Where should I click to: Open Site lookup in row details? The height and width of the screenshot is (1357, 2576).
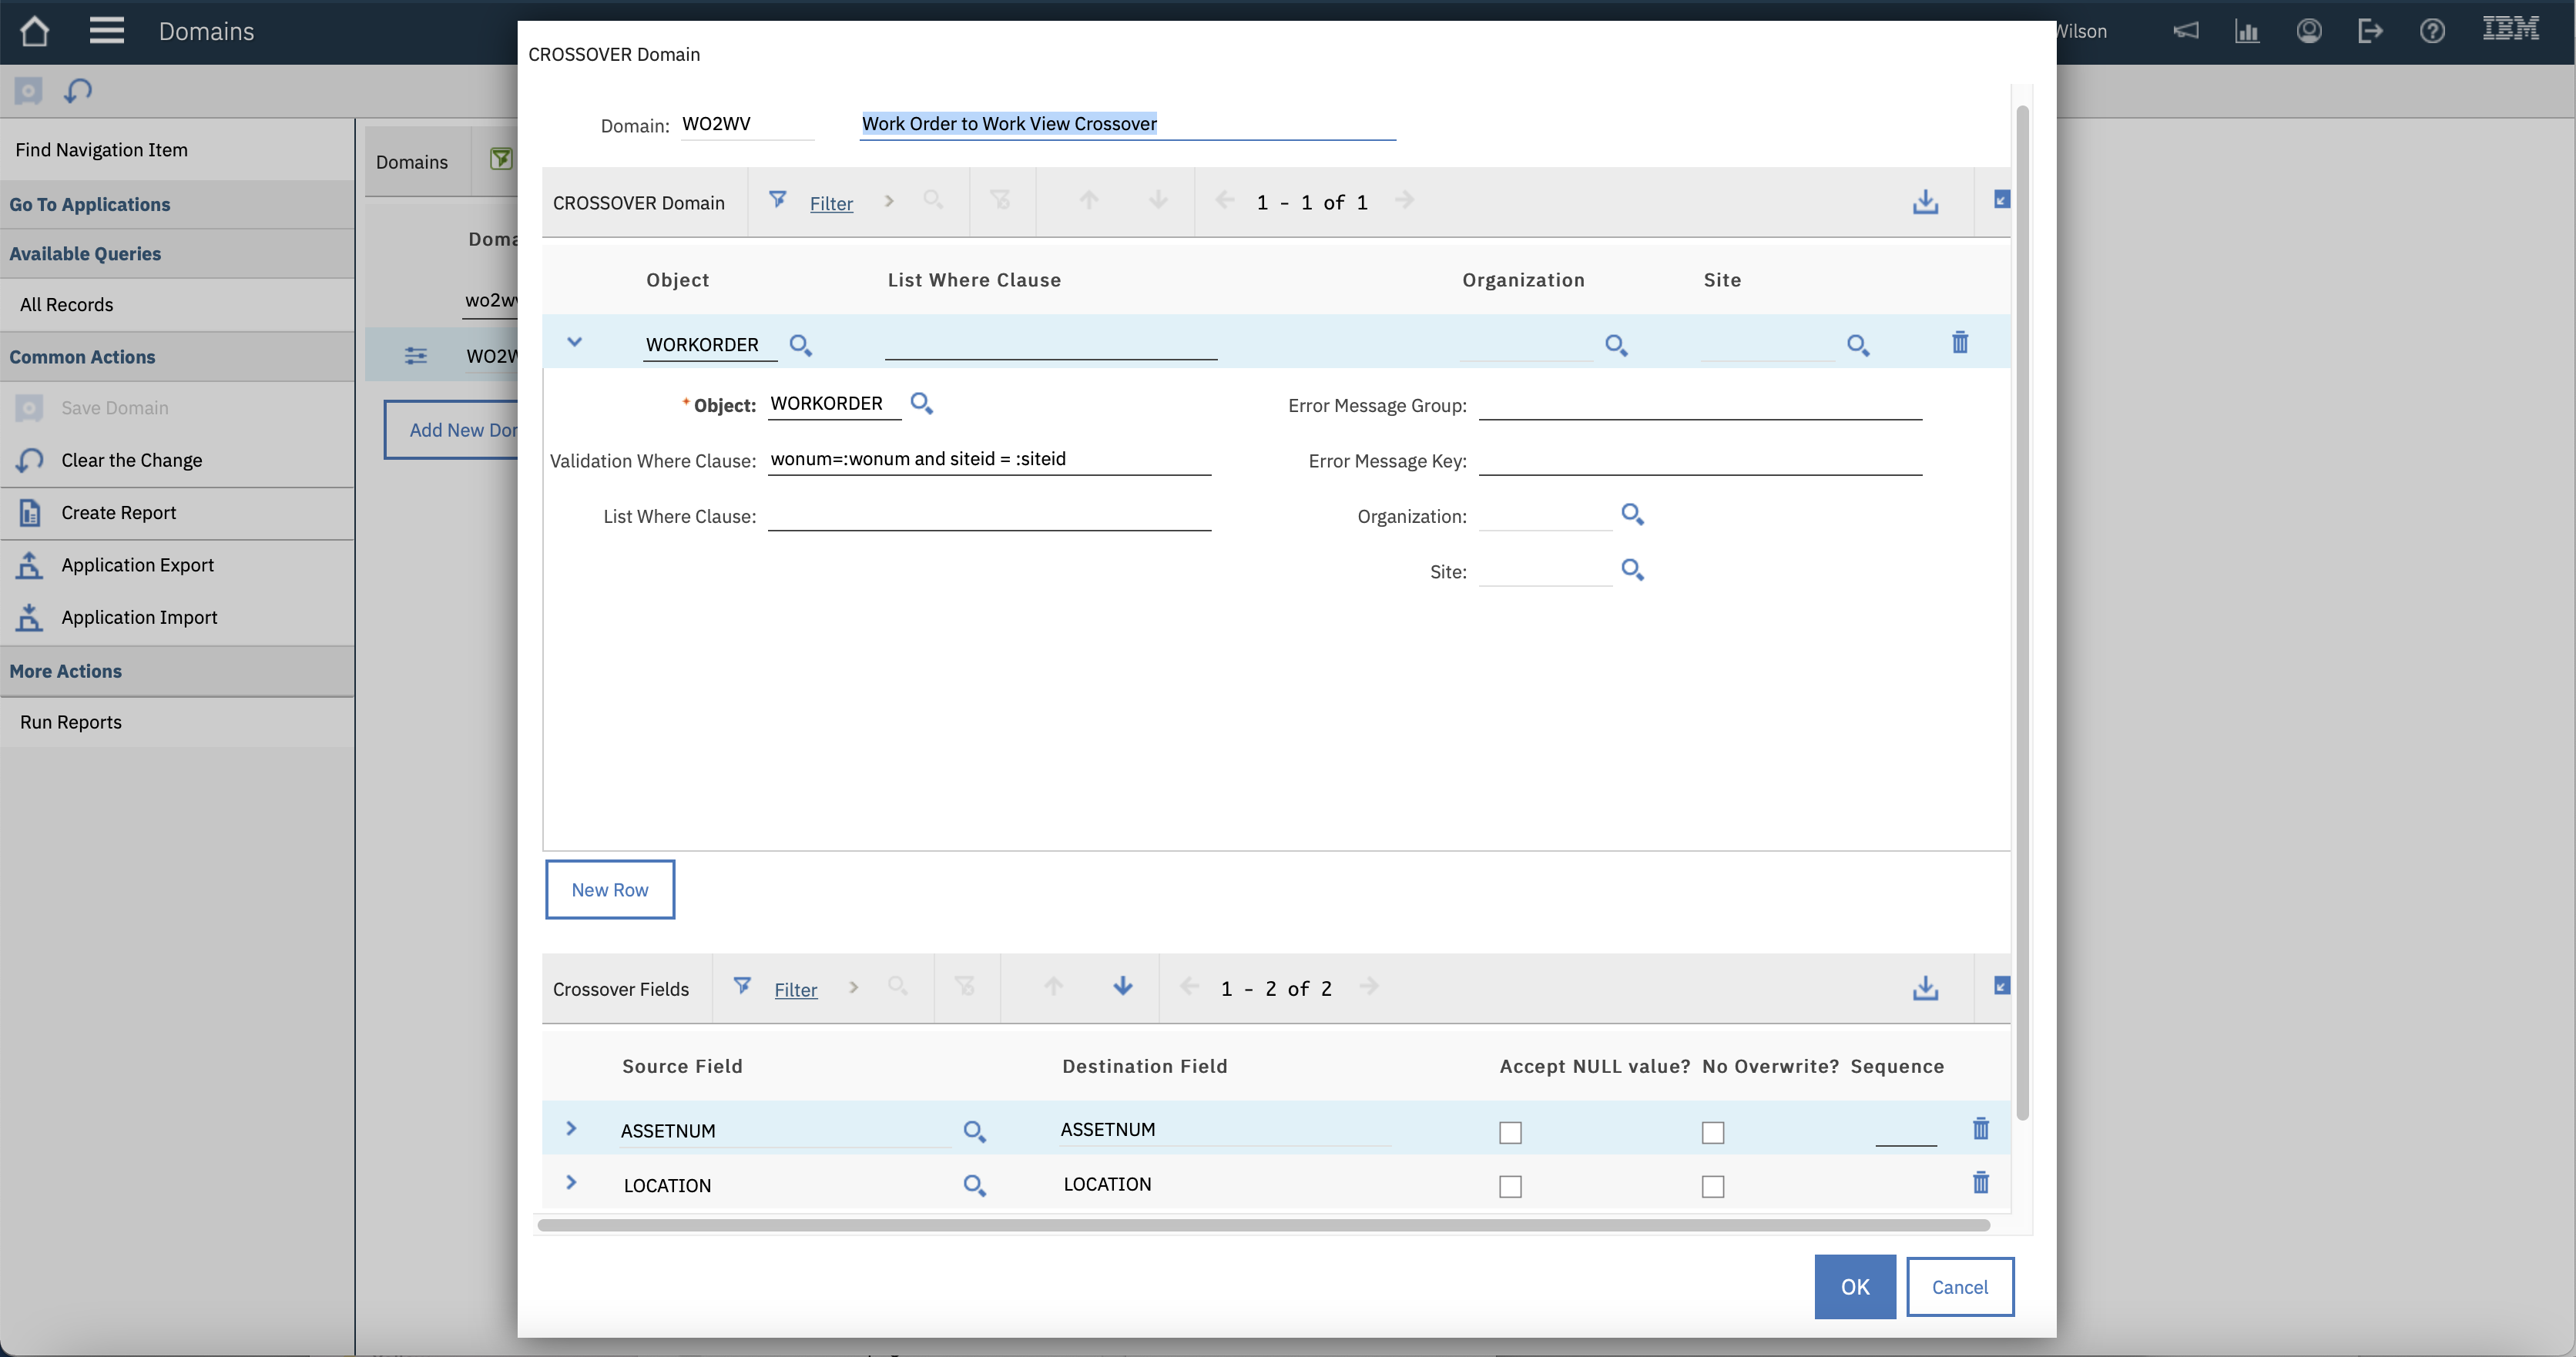[x=1632, y=570]
